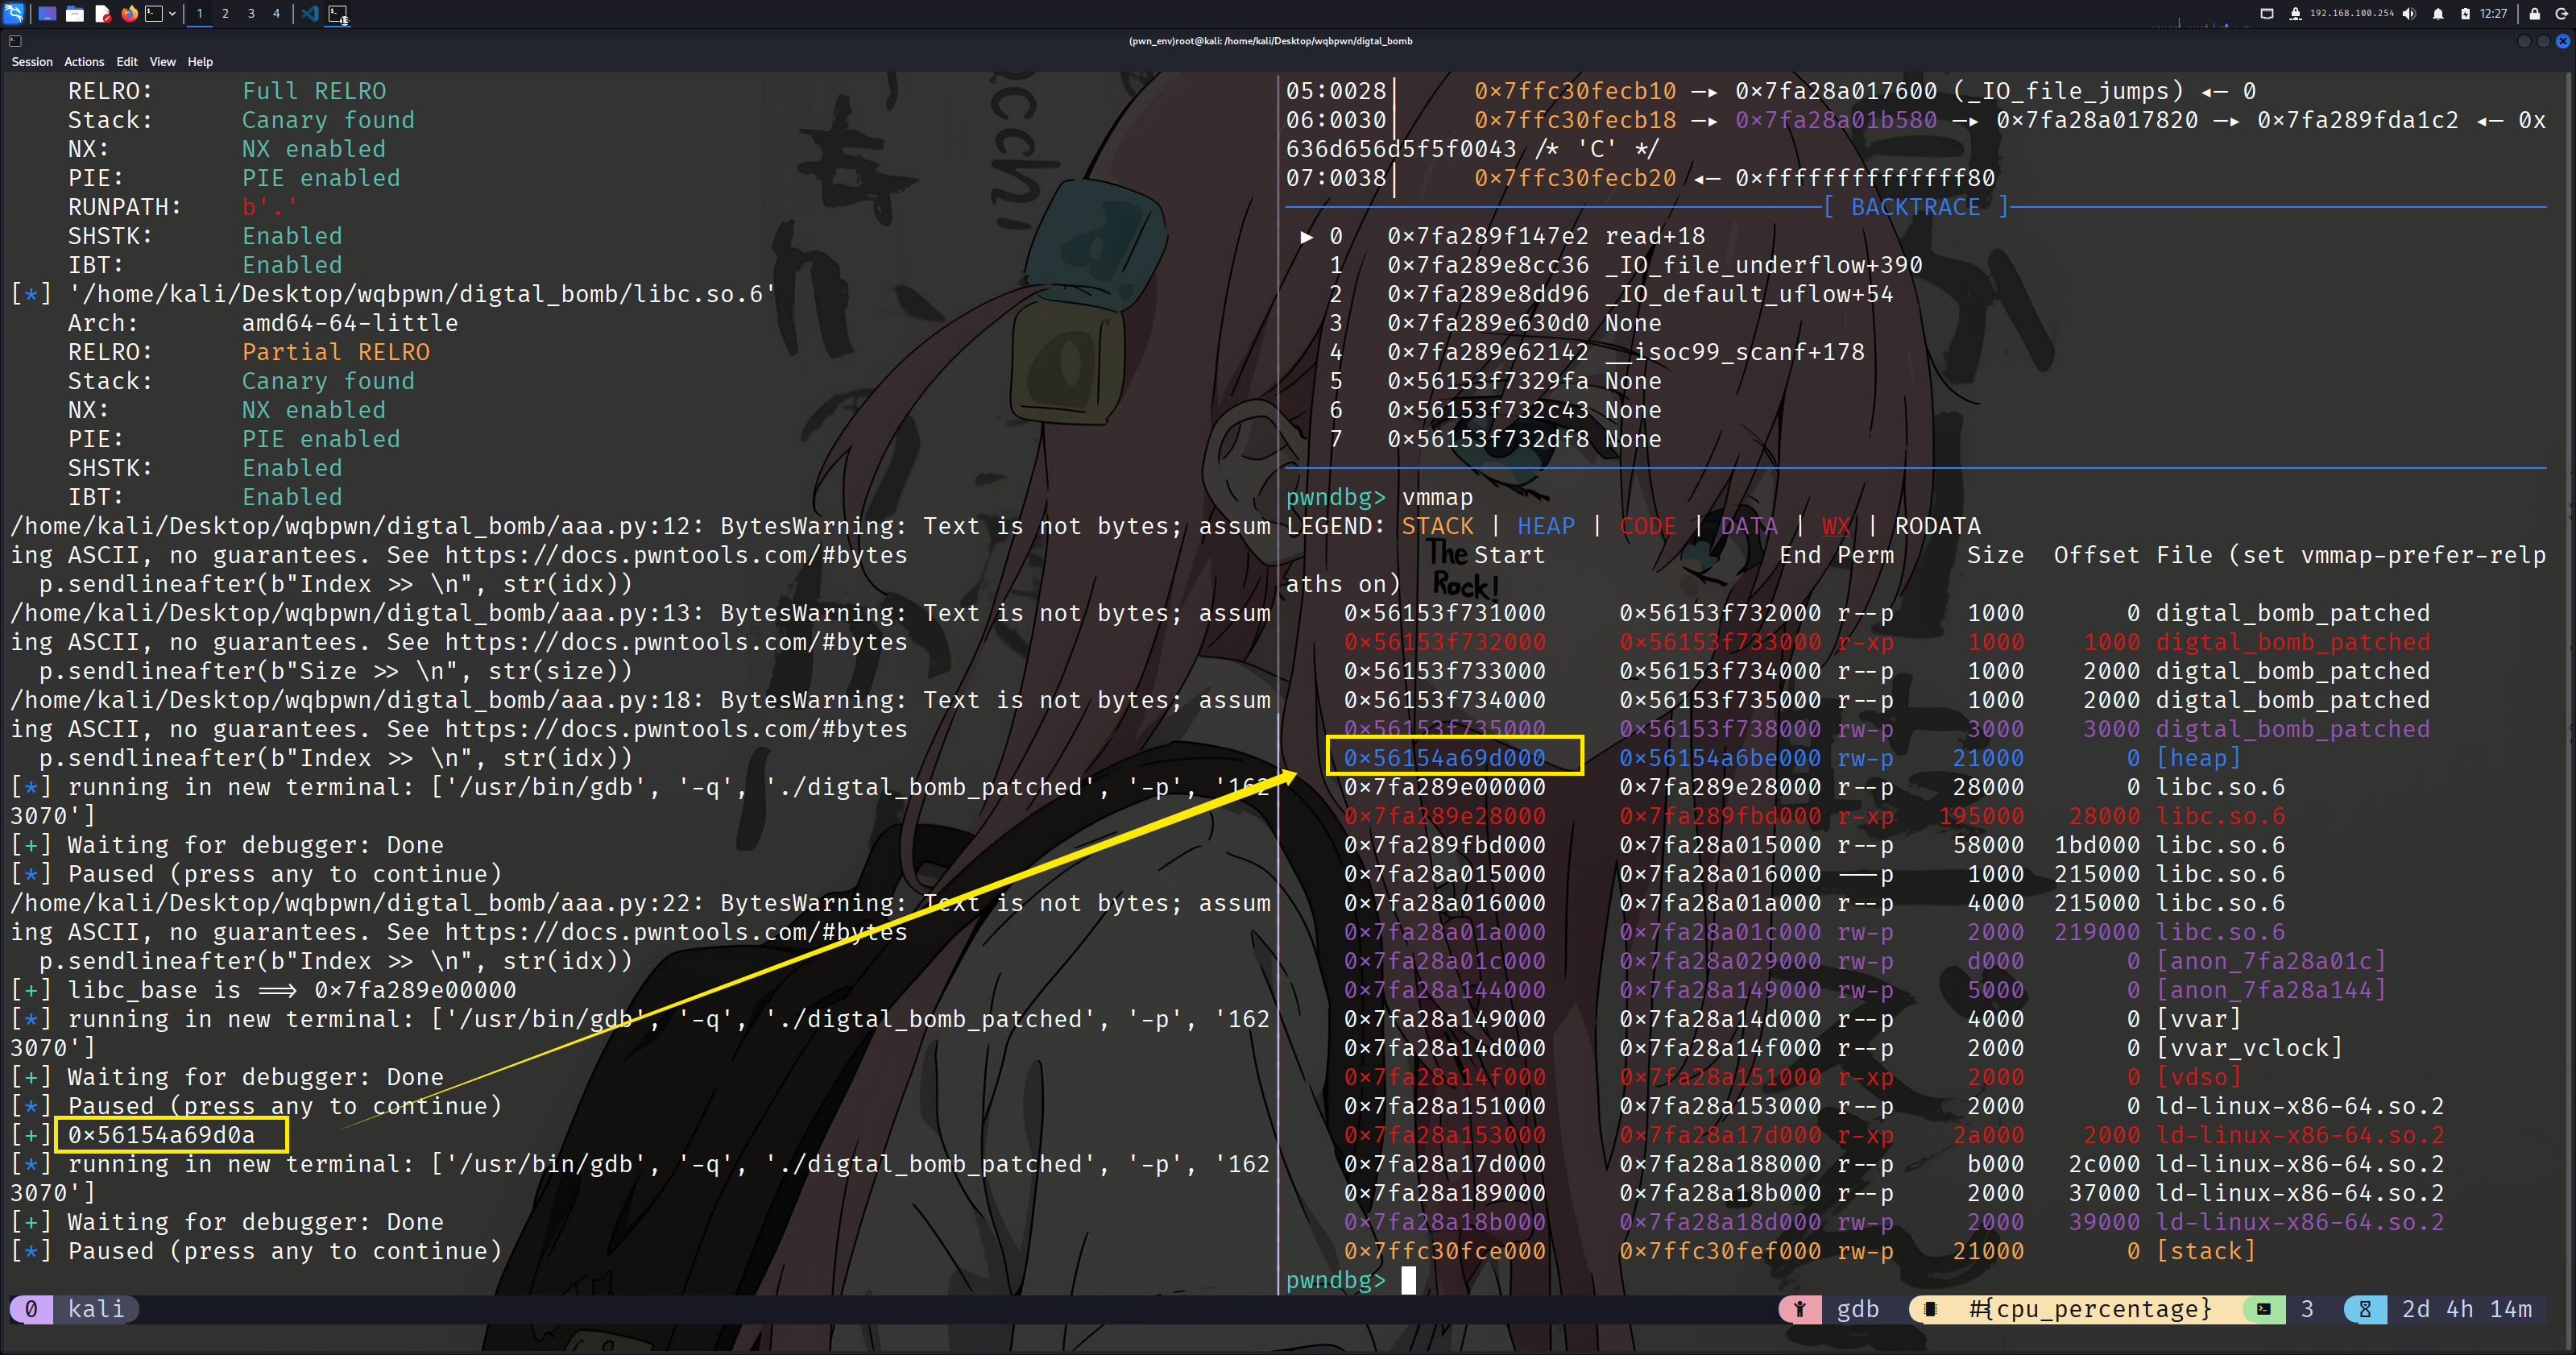Image resolution: width=2576 pixels, height=1355 pixels.
Task: Switch to the VS Code window in taskbar
Action: click(310, 13)
